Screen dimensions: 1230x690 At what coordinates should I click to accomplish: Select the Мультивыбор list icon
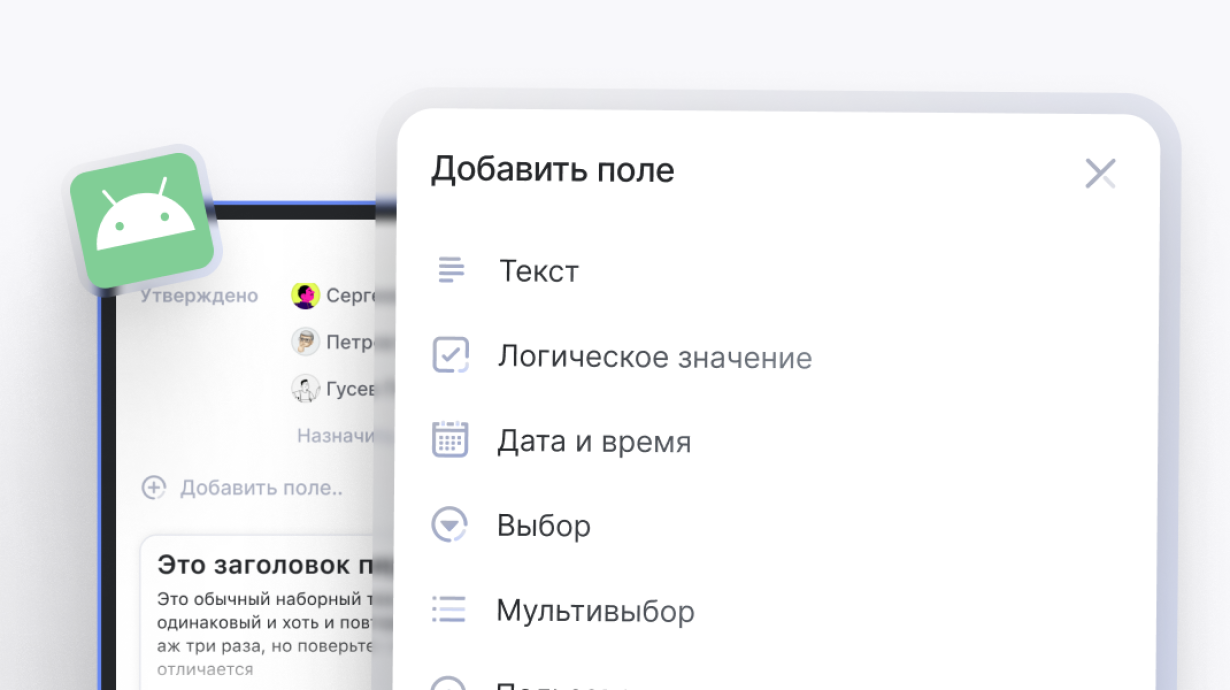450,610
